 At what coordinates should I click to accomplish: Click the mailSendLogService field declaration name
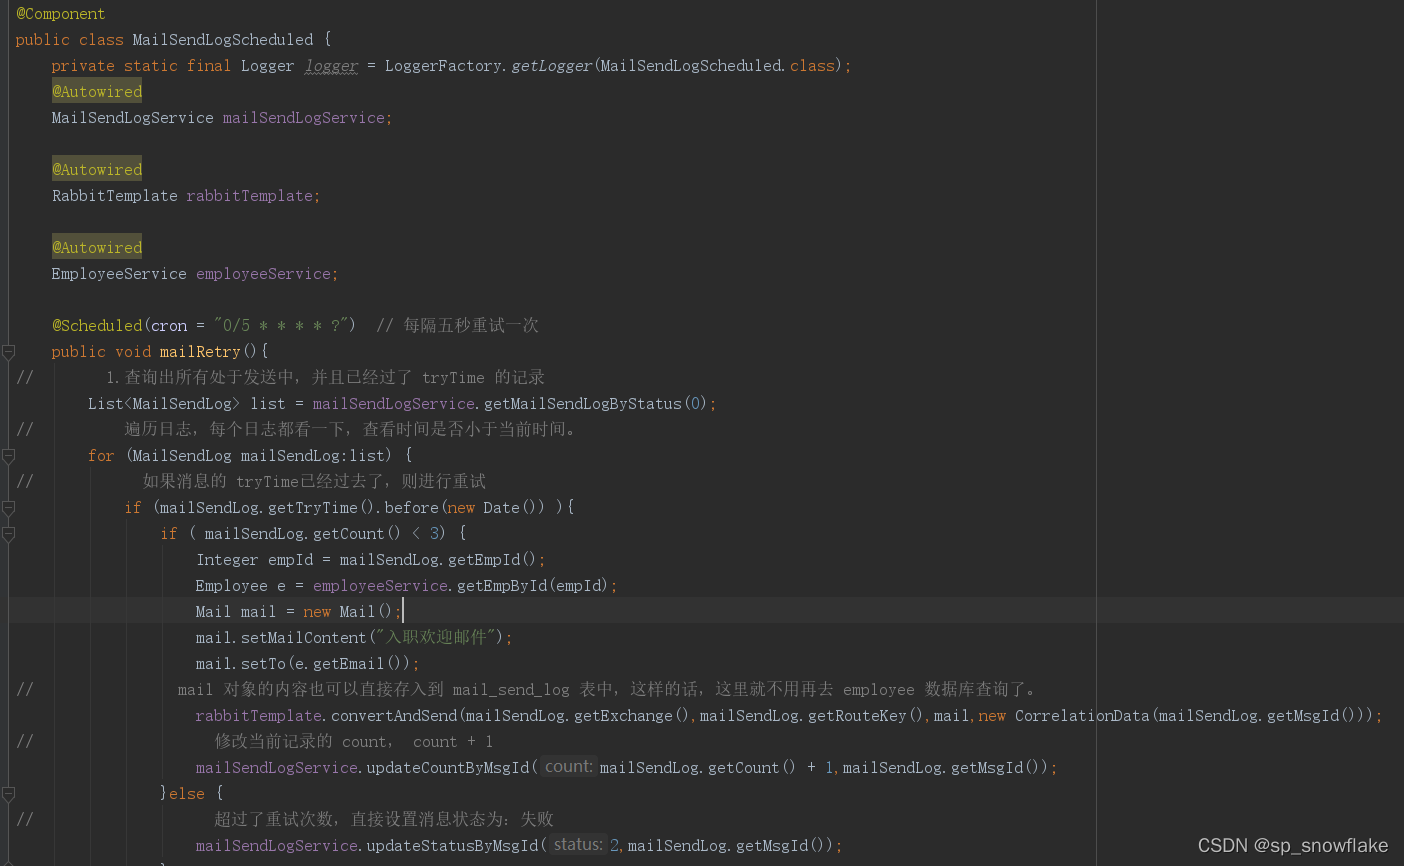[304, 118]
